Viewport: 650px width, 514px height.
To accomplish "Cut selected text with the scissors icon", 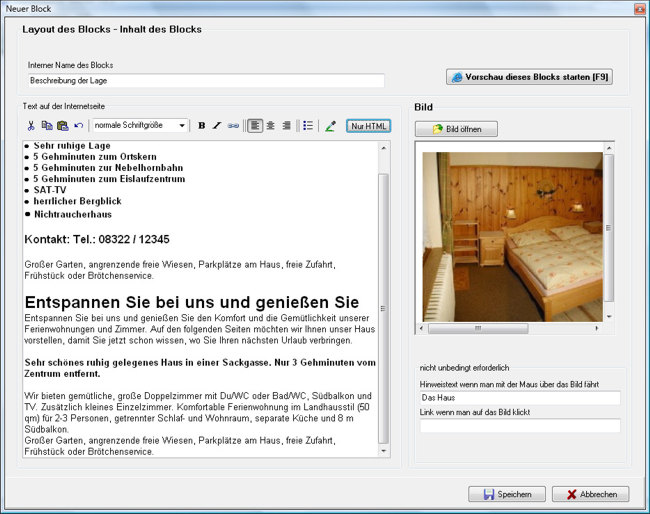I will coord(31,126).
